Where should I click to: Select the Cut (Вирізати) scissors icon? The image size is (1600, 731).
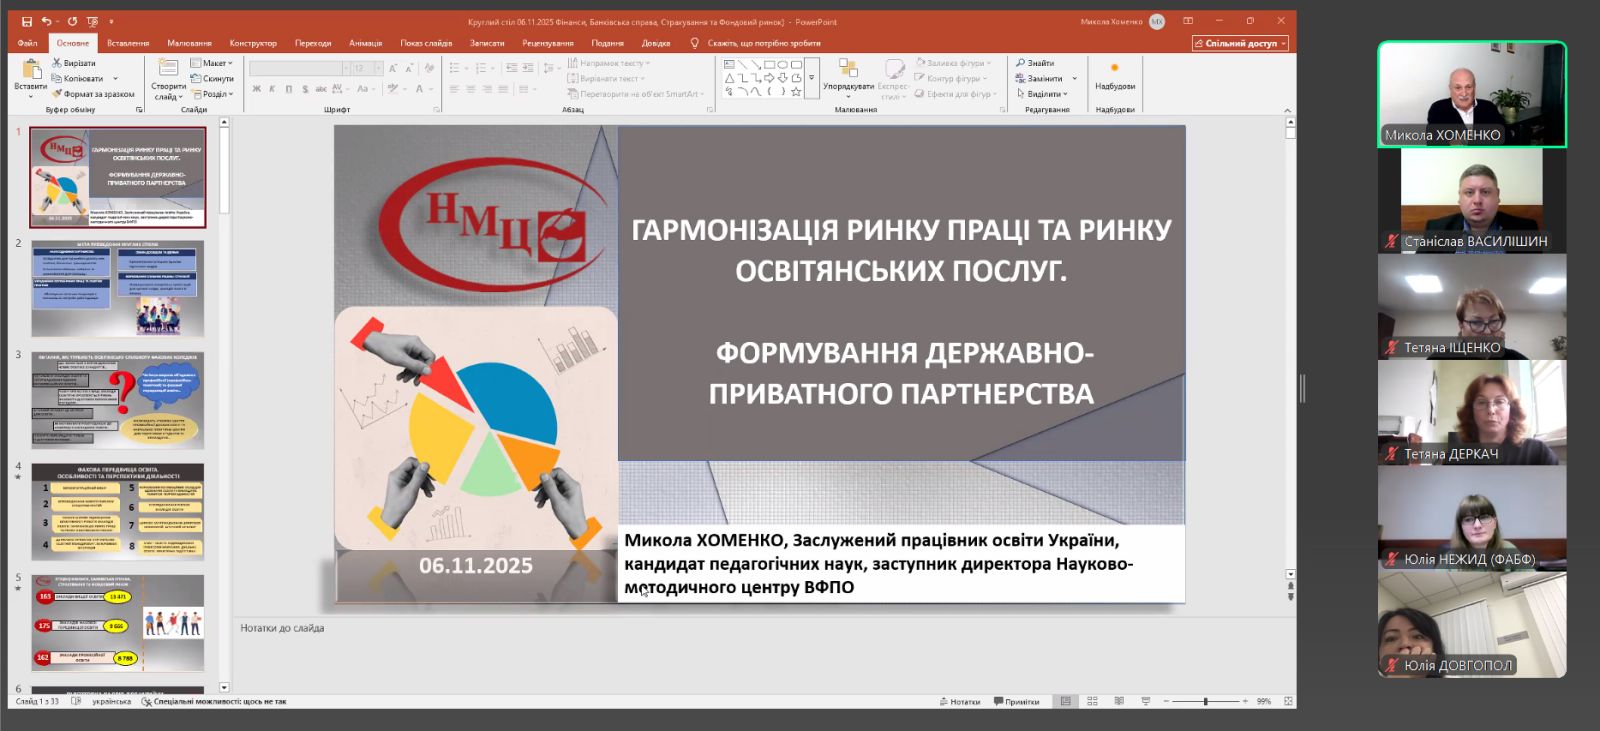tap(57, 63)
